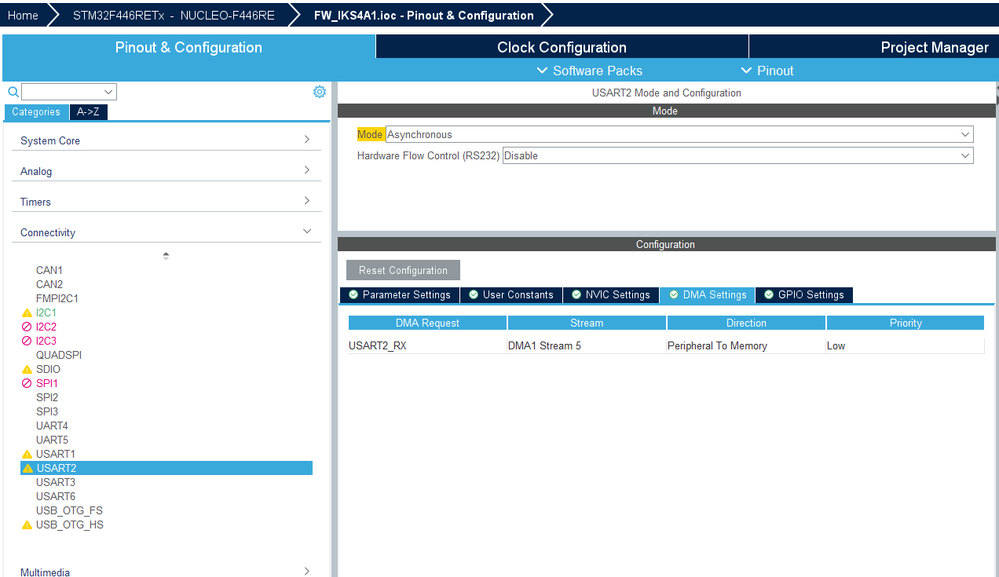Select the A->Z view tab

(x=88, y=112)
